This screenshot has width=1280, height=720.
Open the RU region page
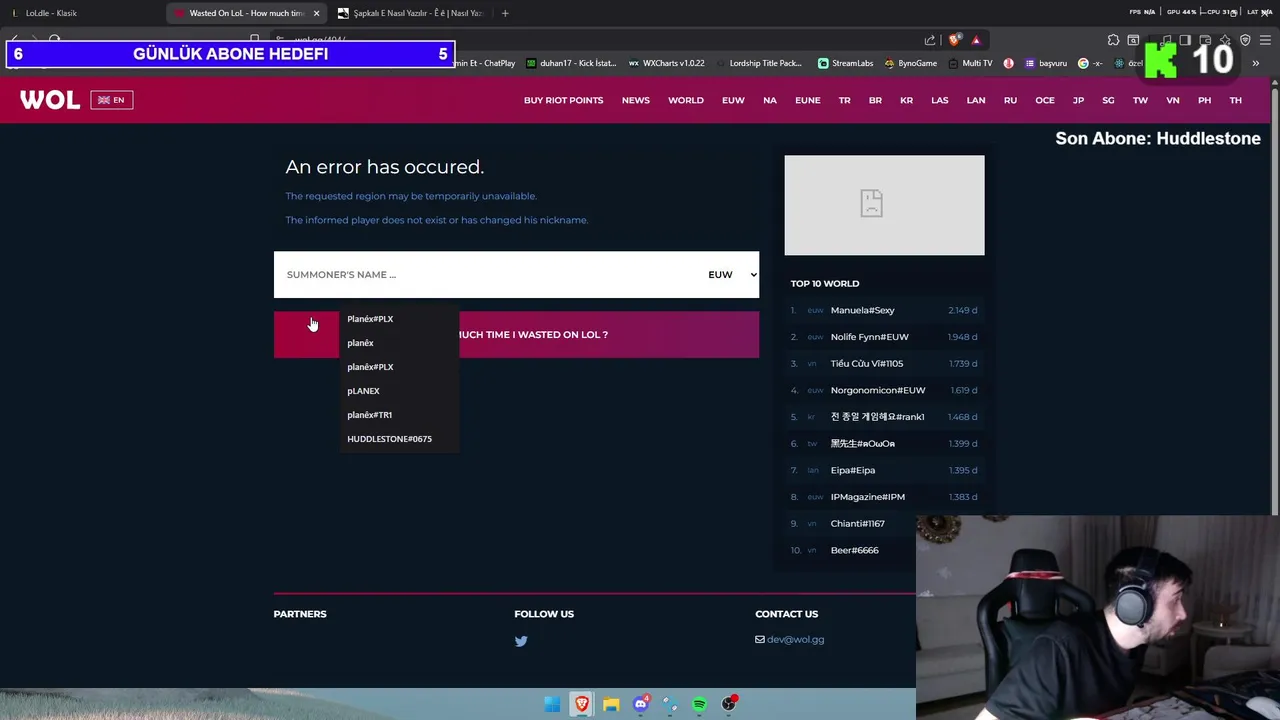coord(1010,100)
